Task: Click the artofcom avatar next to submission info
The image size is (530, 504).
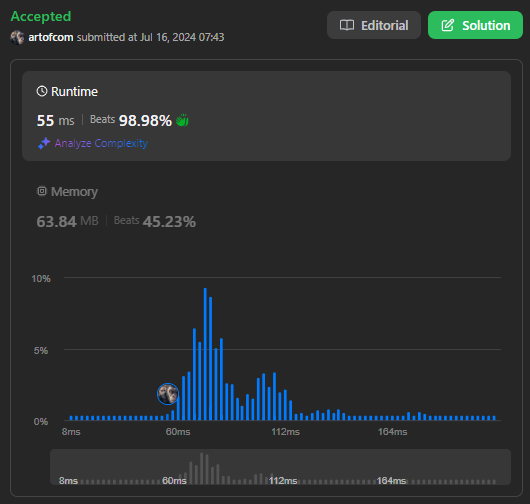Action: tap(17, 37)
